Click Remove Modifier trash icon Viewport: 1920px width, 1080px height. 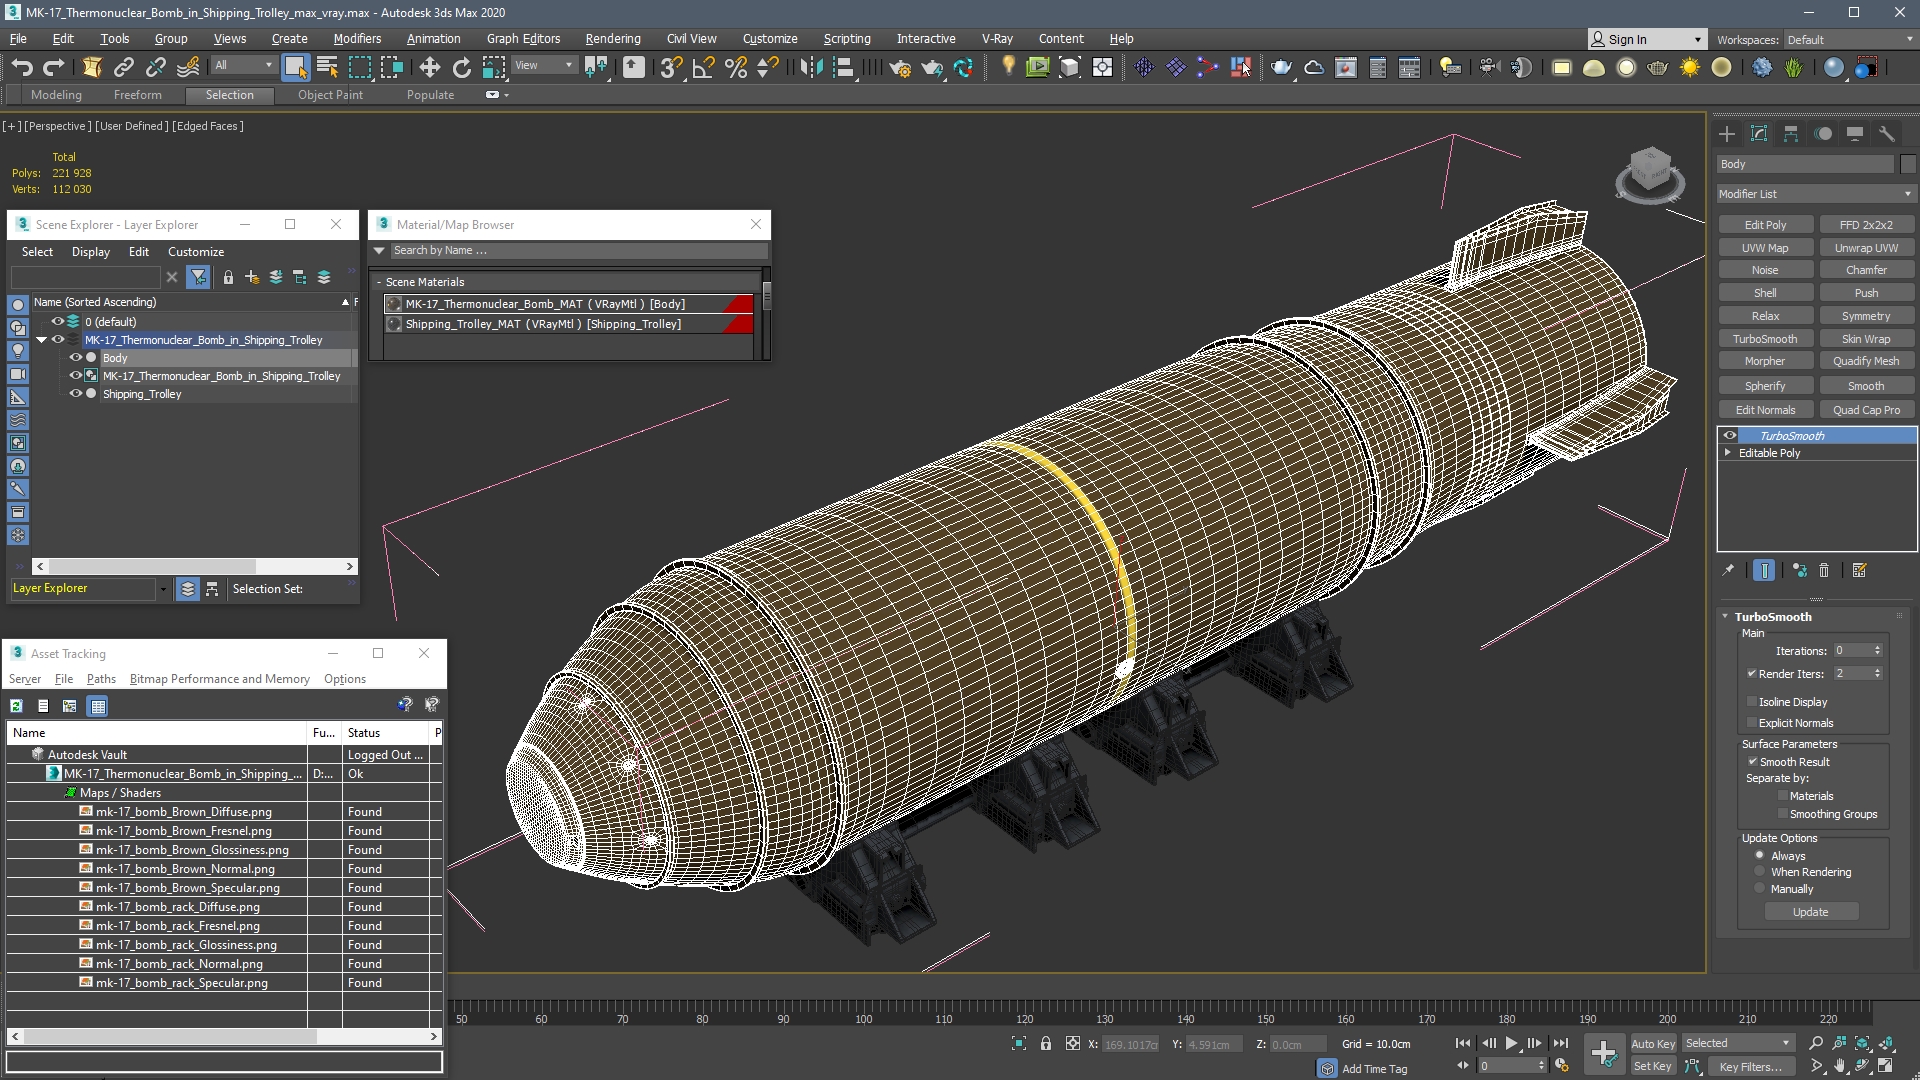[x=1824, y=570]
